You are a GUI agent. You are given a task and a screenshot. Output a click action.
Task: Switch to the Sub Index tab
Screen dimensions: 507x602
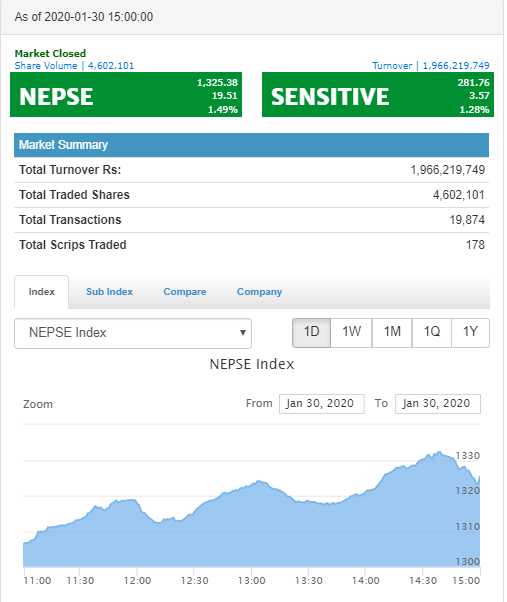[x=109, y=292]
